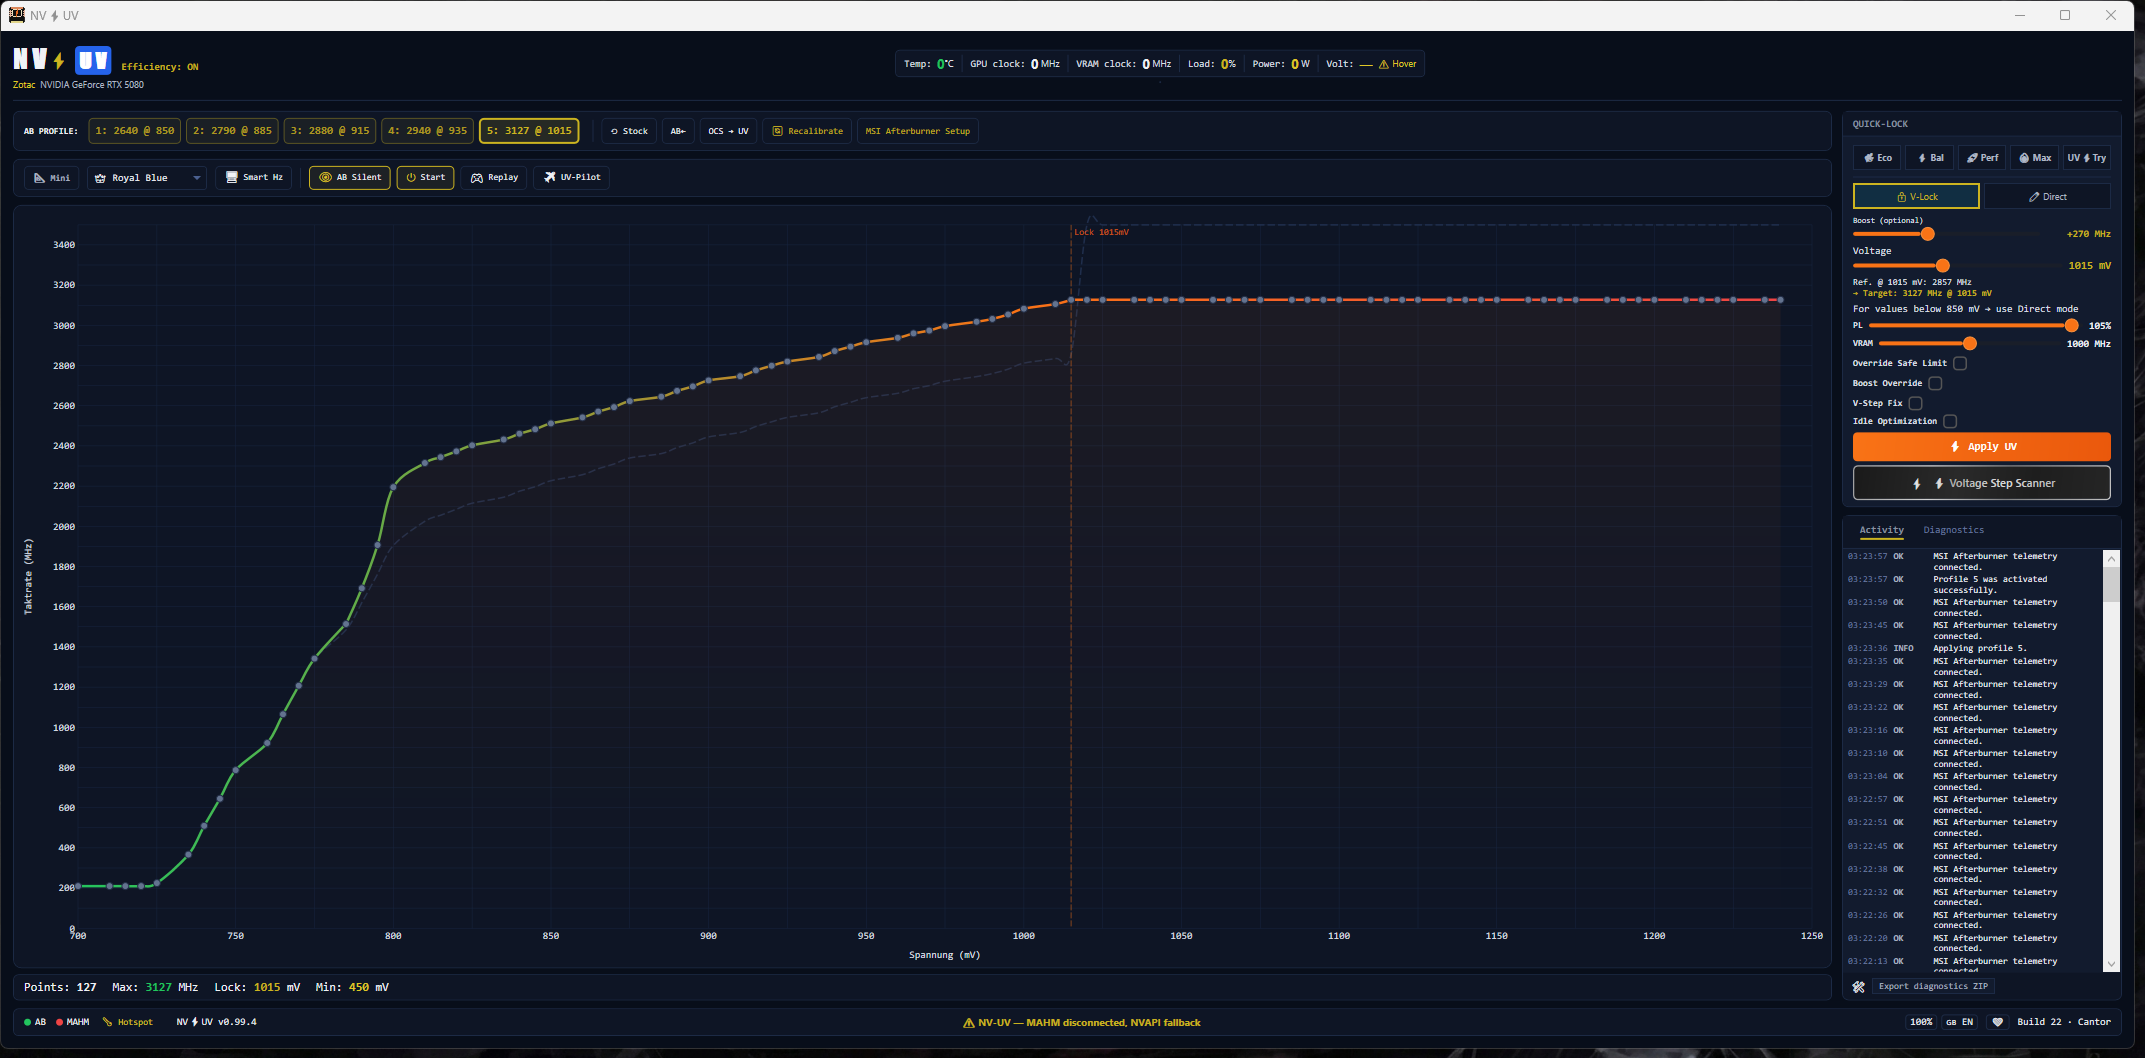Viewport: 2145px width, 1058px height.
Task: Click the activity log scrollbar down arrow
Action: (x=2111, y=964)
